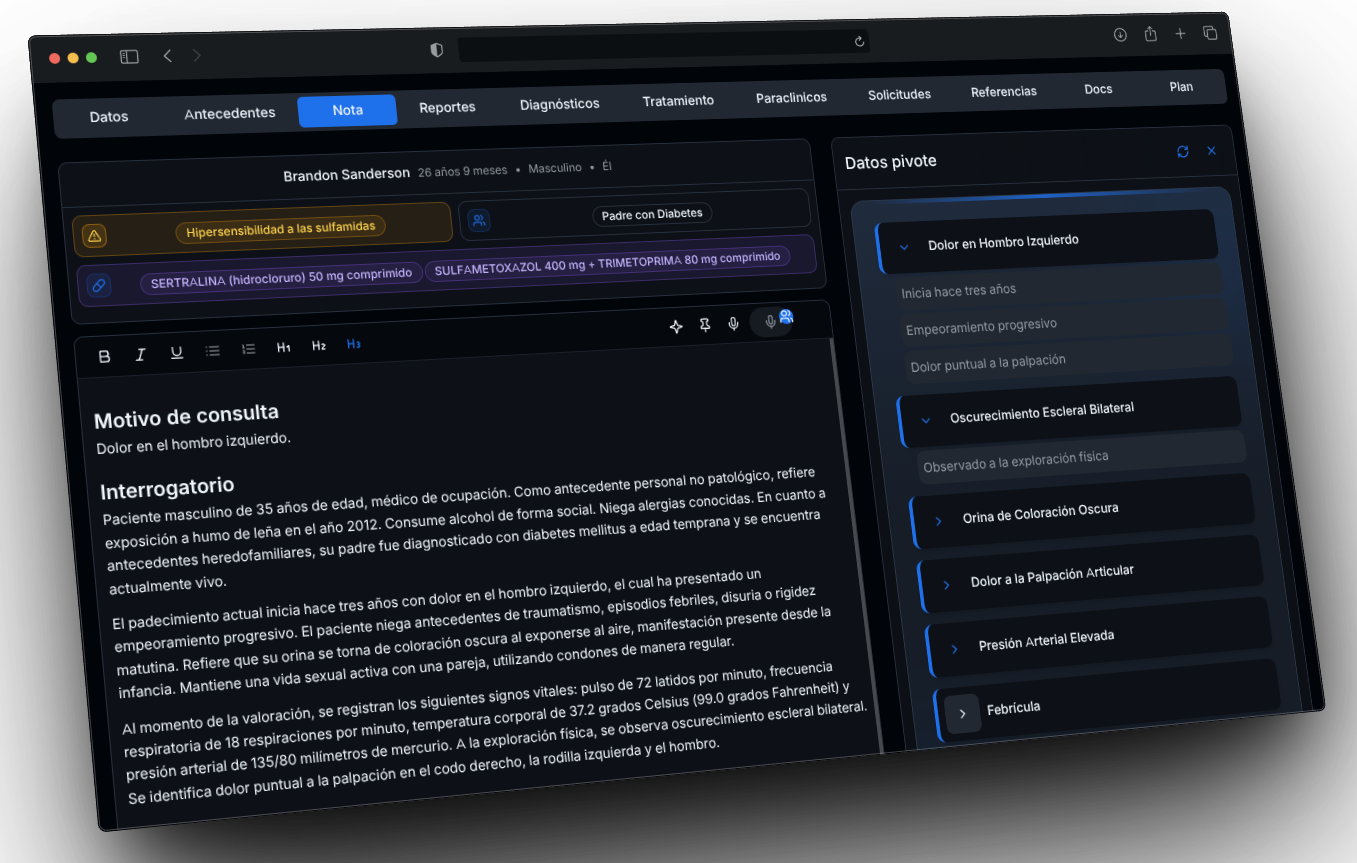Open the family history people icon
This screenshot has height=863, width=1357.
(x=479, y=220)
